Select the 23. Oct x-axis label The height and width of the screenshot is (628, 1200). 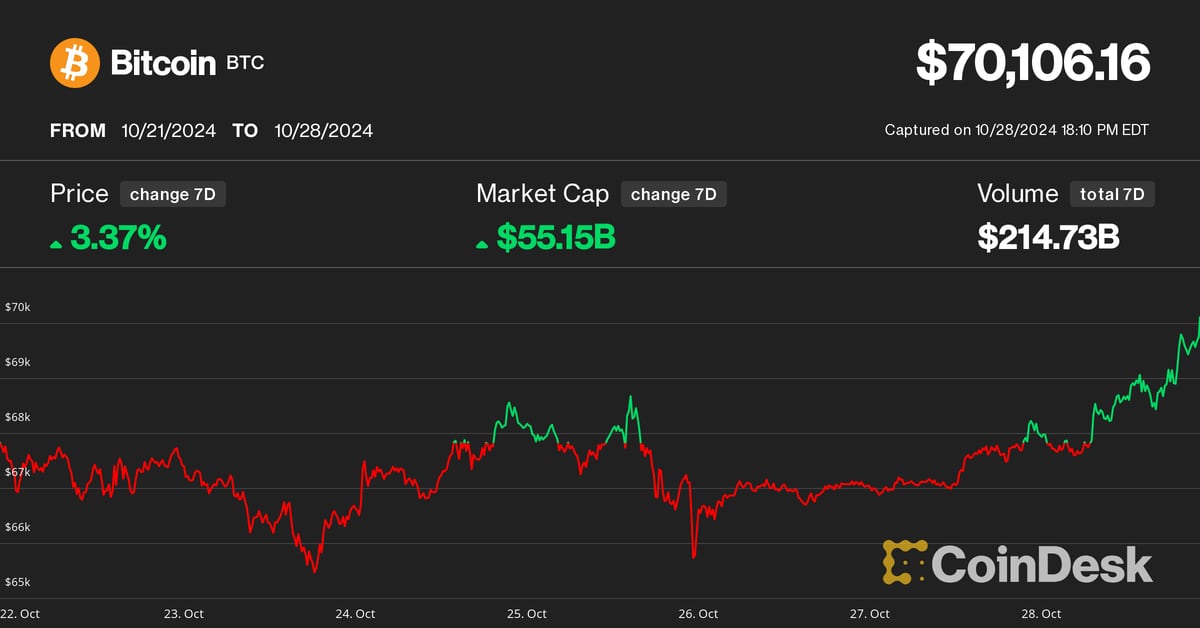point(184,613)
